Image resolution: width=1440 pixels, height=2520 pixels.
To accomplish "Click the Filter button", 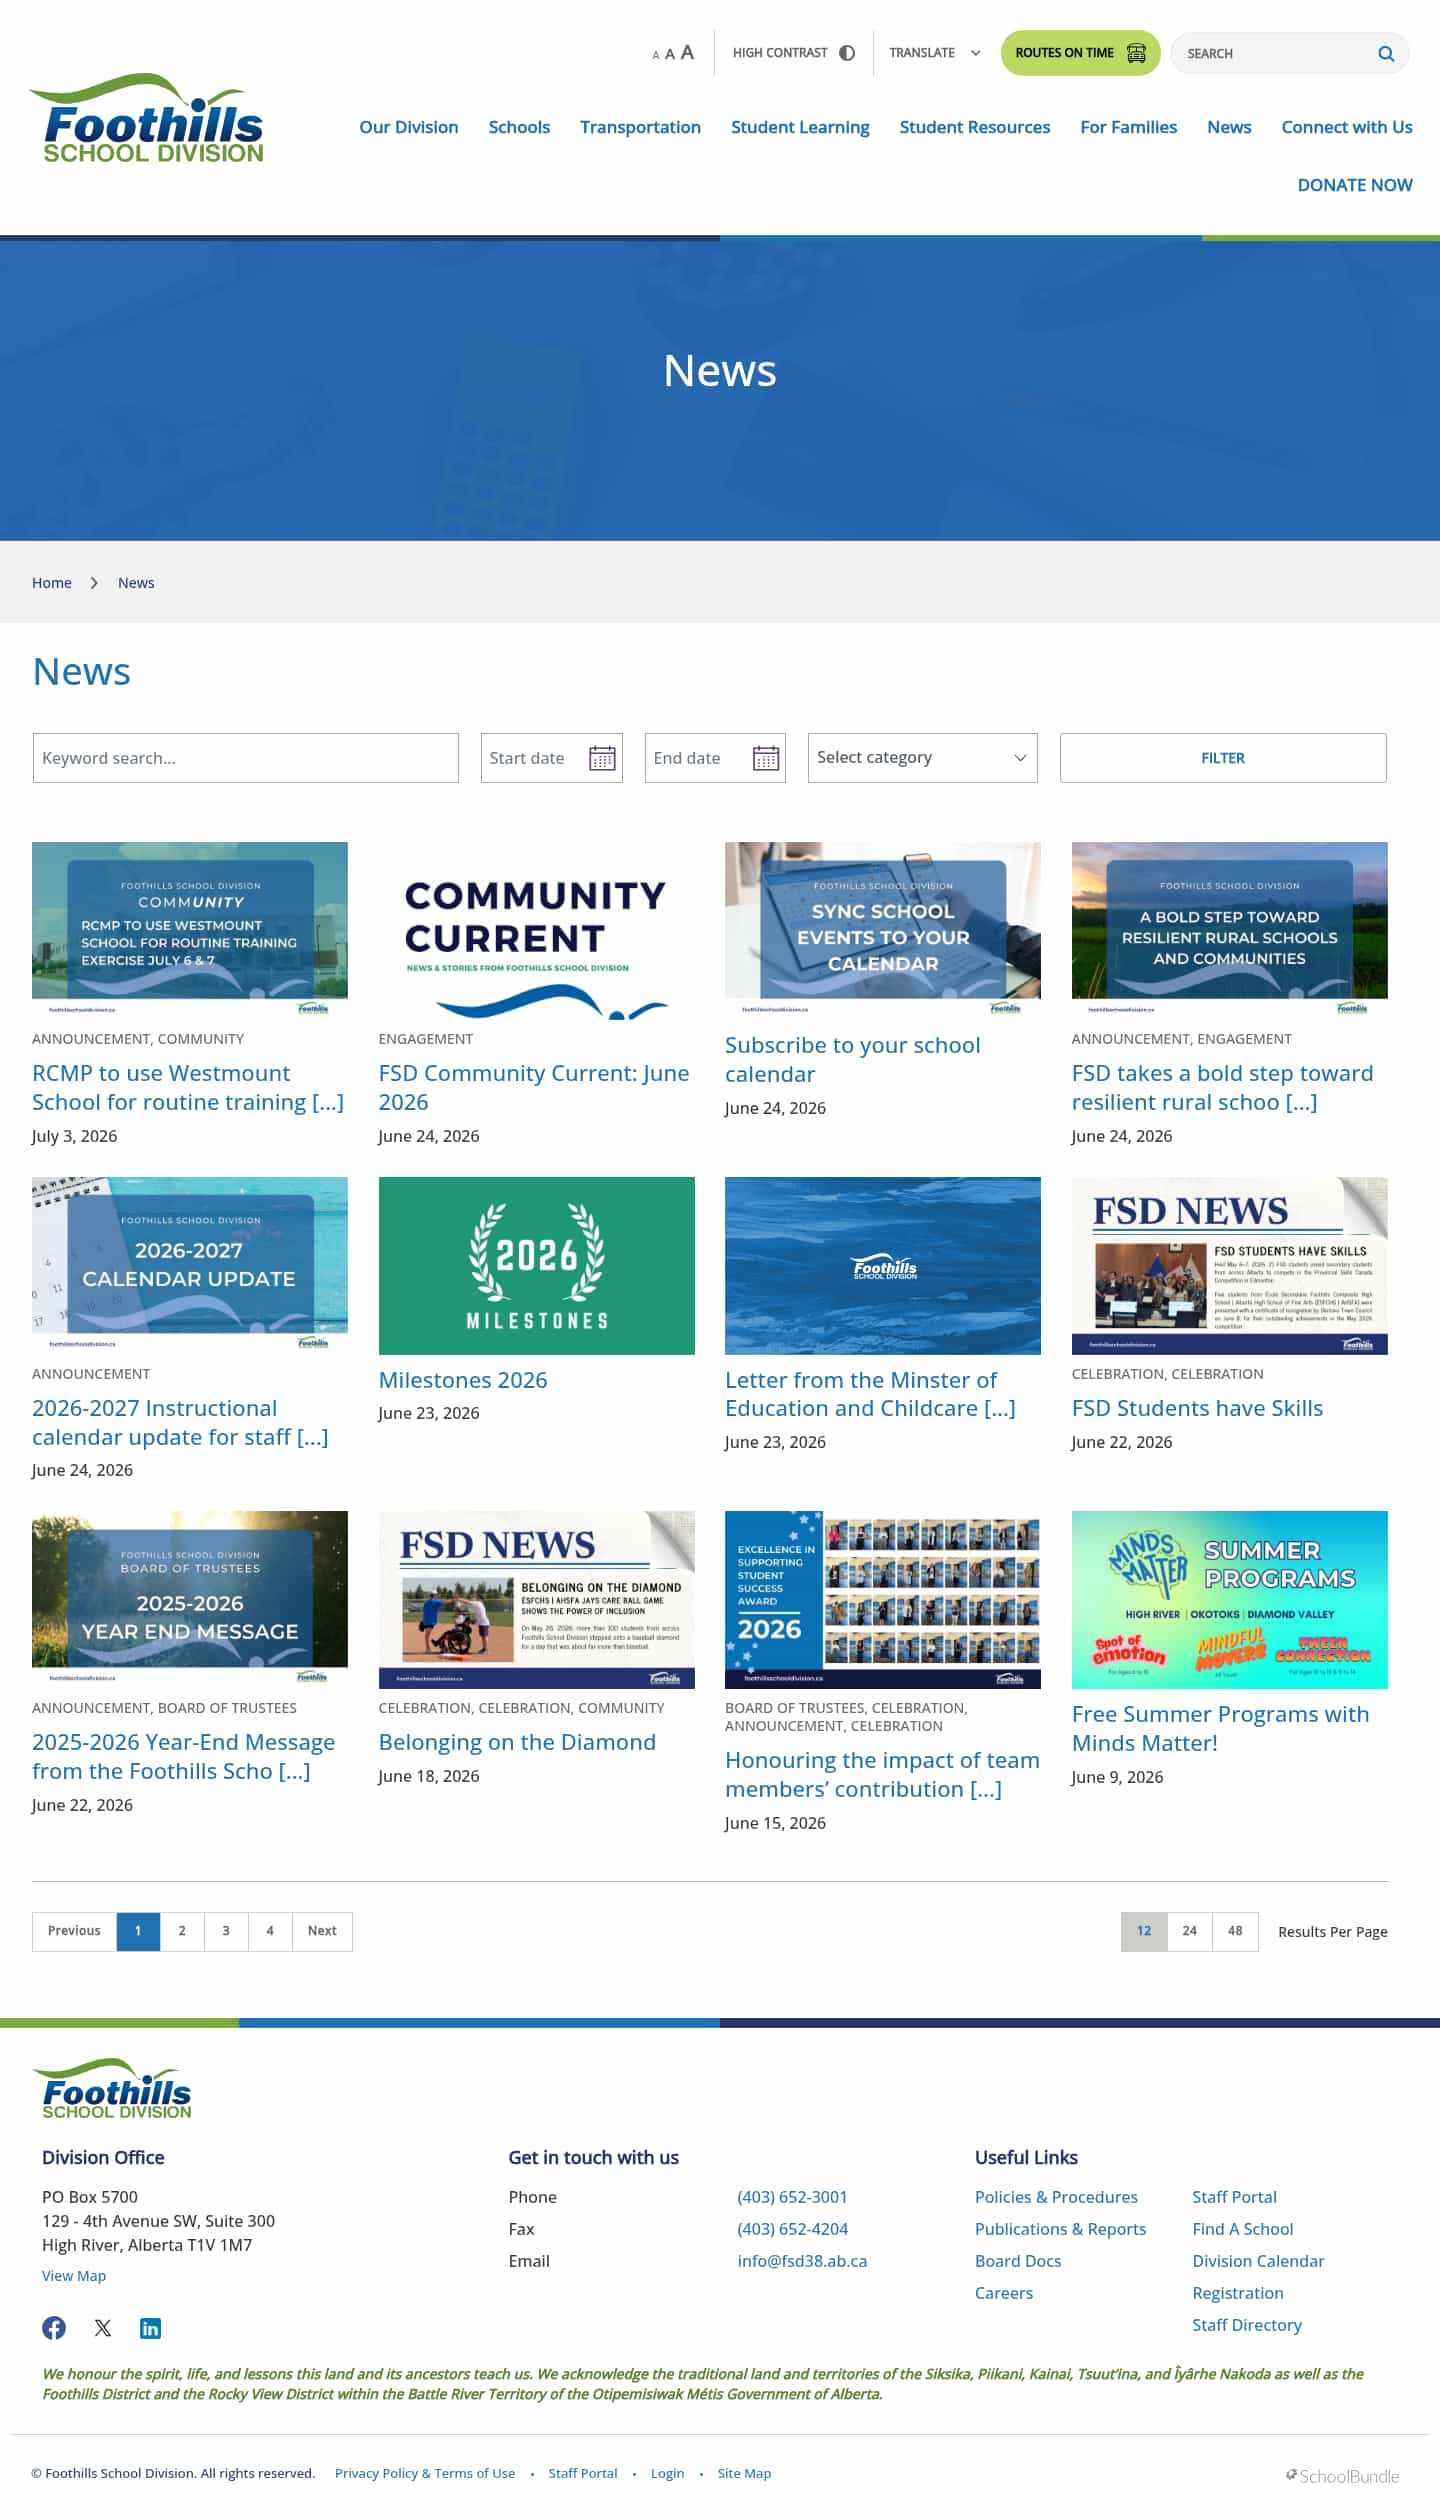I will 1223,758.
